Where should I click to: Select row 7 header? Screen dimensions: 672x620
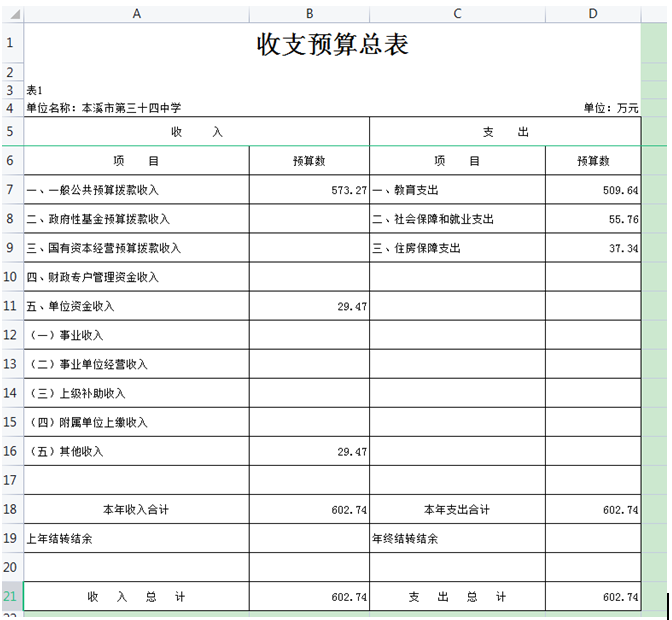[10, 189]
